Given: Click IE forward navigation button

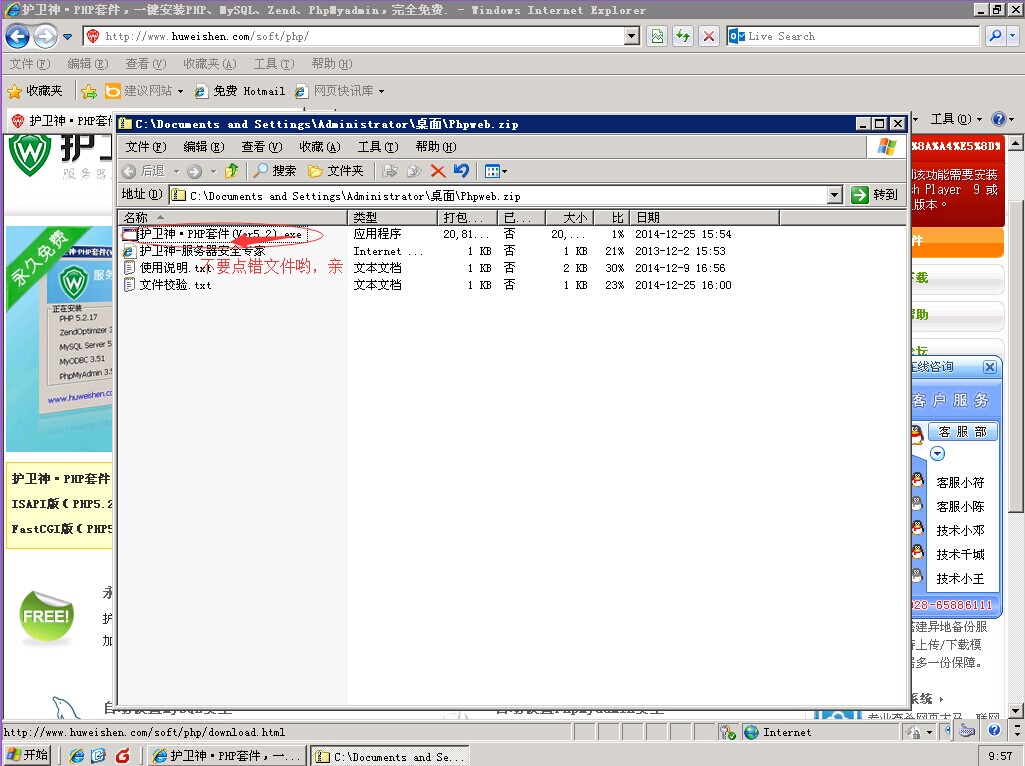Looking at the screenshot, I should point(45,37).
